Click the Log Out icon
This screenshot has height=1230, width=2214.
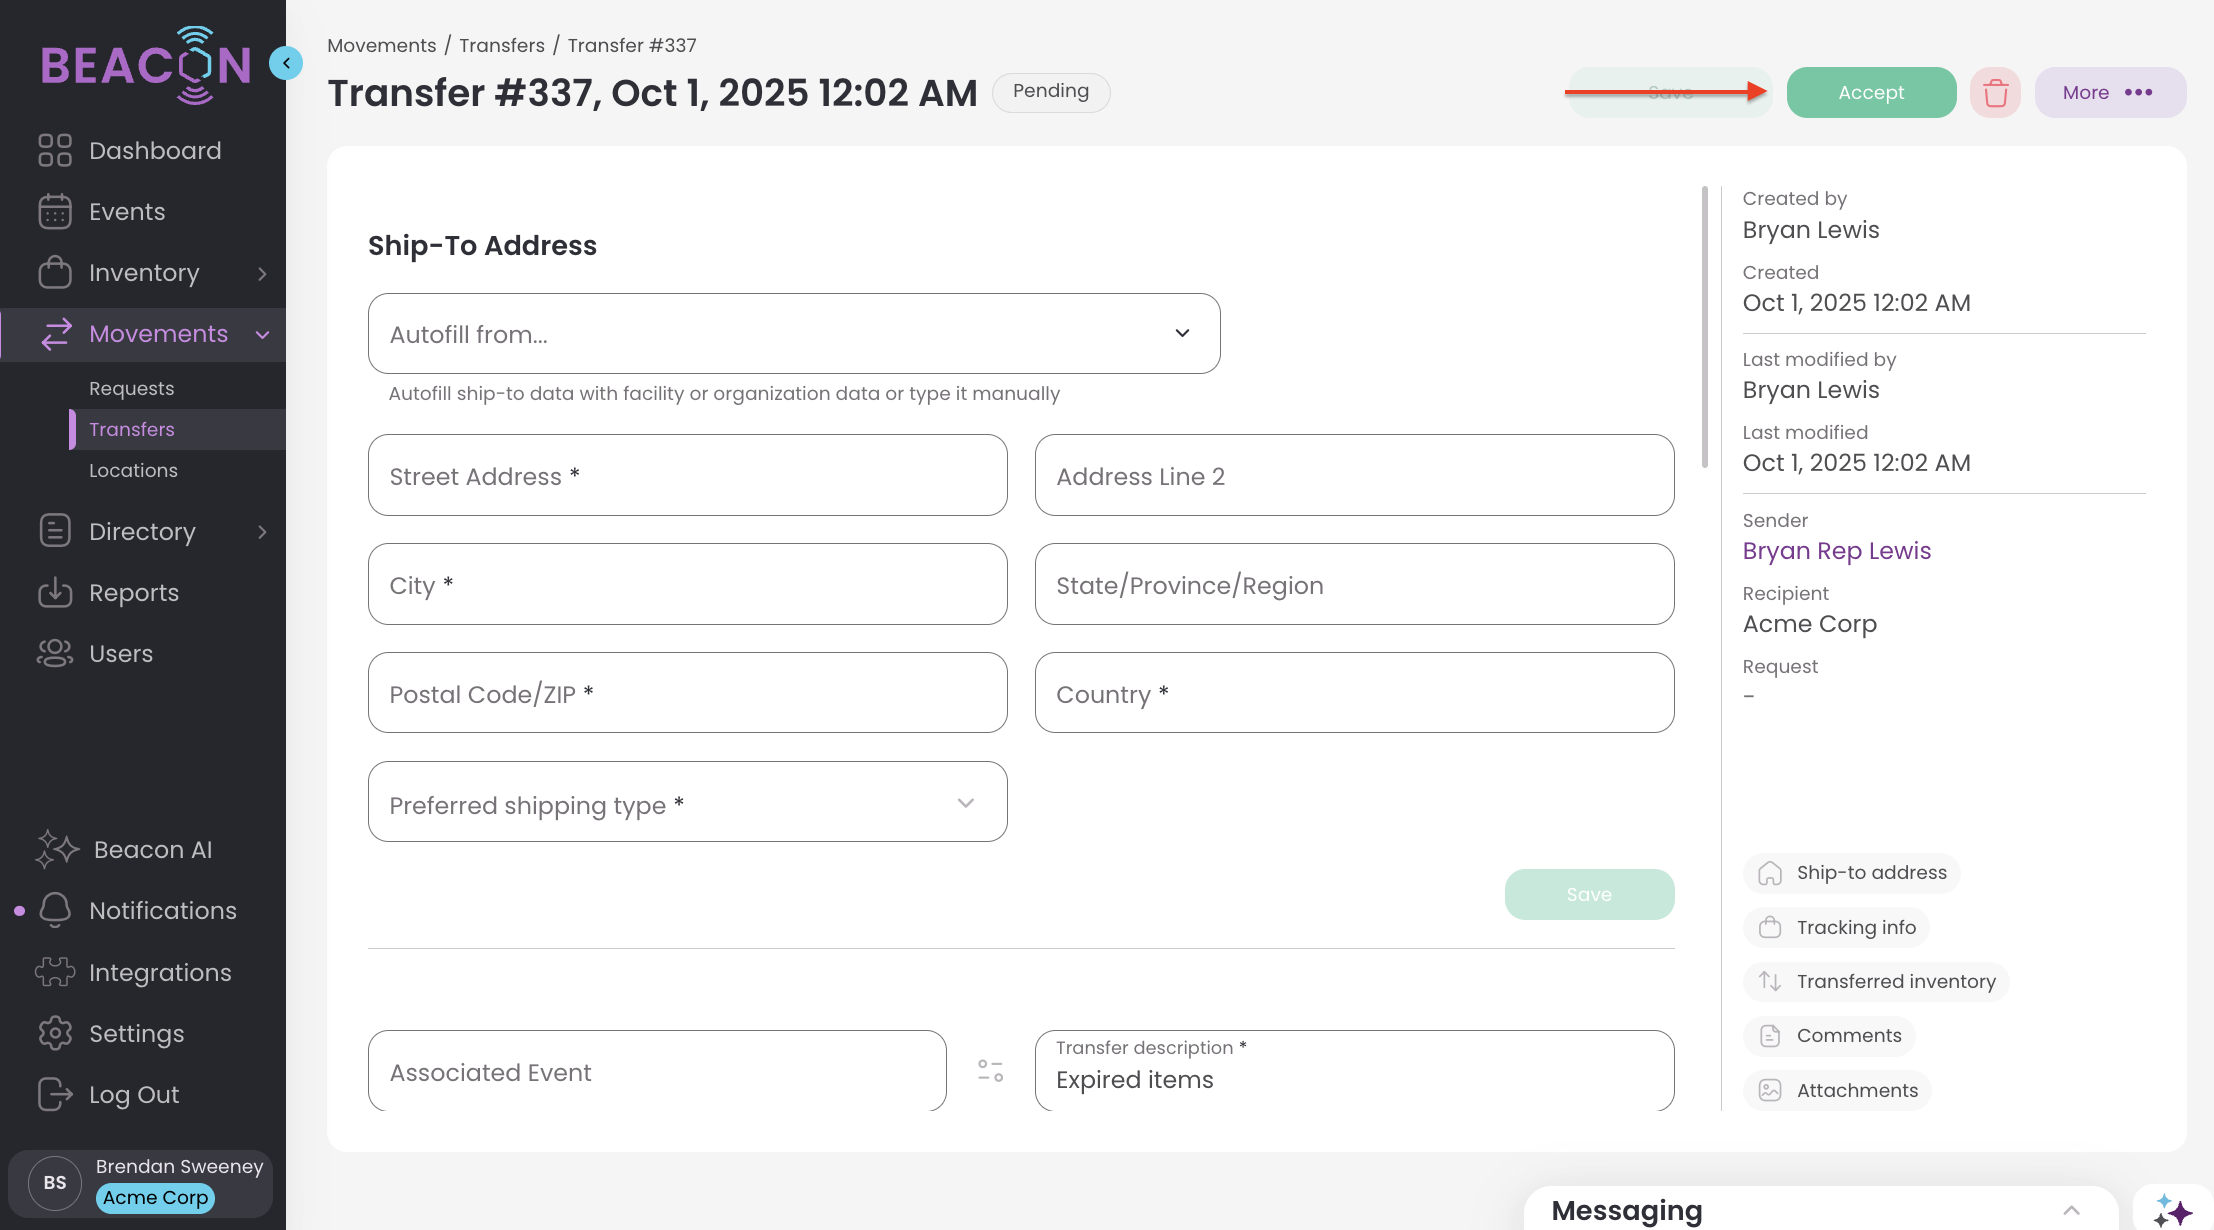pos(55,1095)
